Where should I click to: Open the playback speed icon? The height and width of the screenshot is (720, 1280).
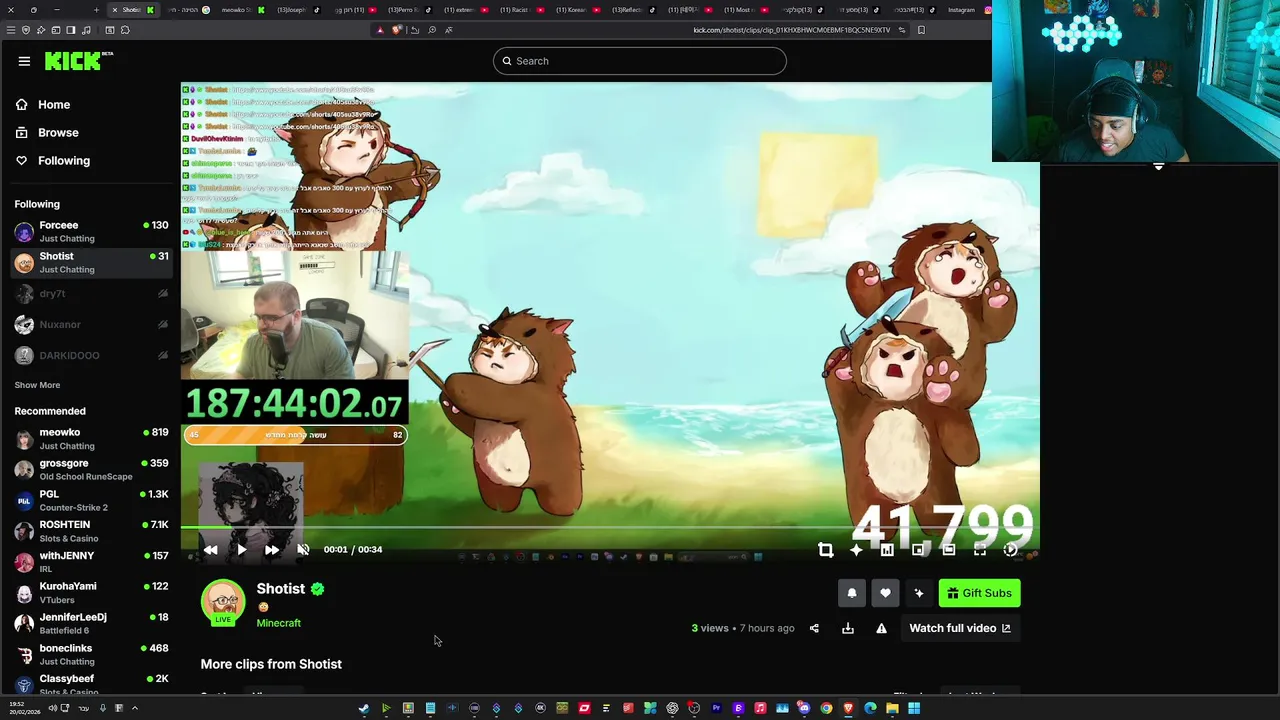click(x=1011, y=550)
